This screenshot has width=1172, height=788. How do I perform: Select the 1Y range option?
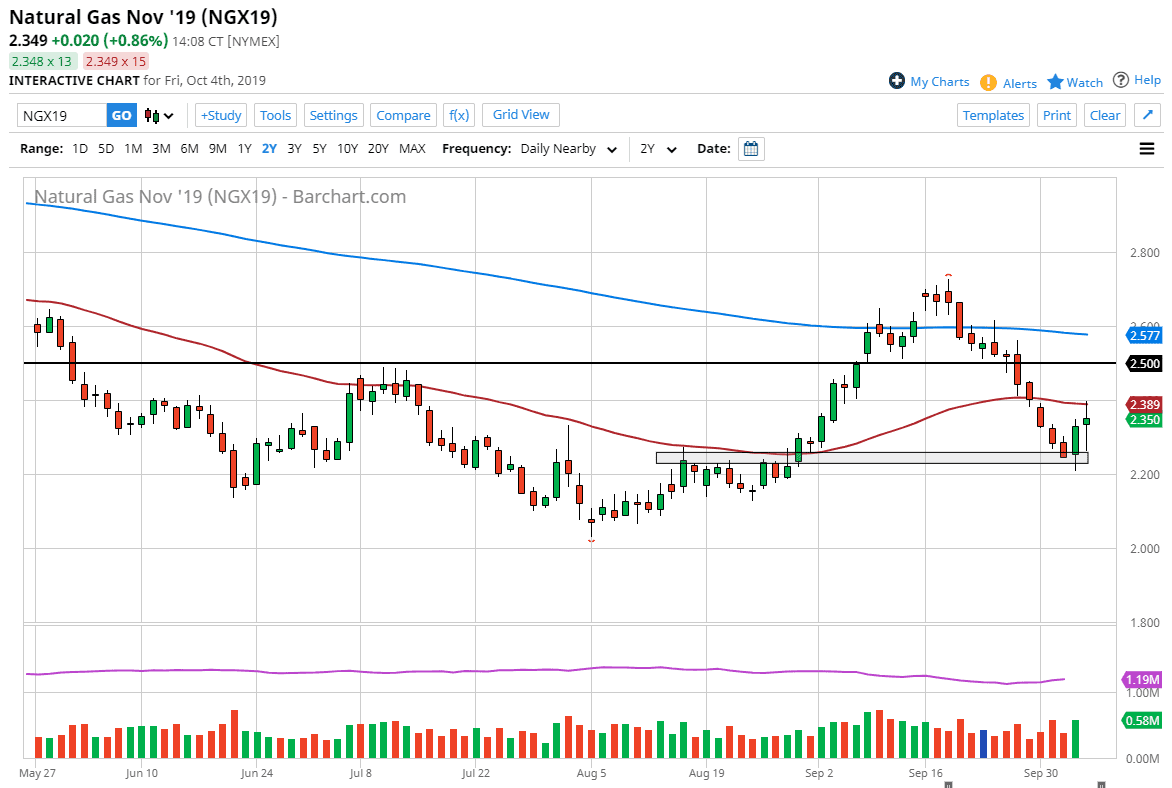click(244, 149)
